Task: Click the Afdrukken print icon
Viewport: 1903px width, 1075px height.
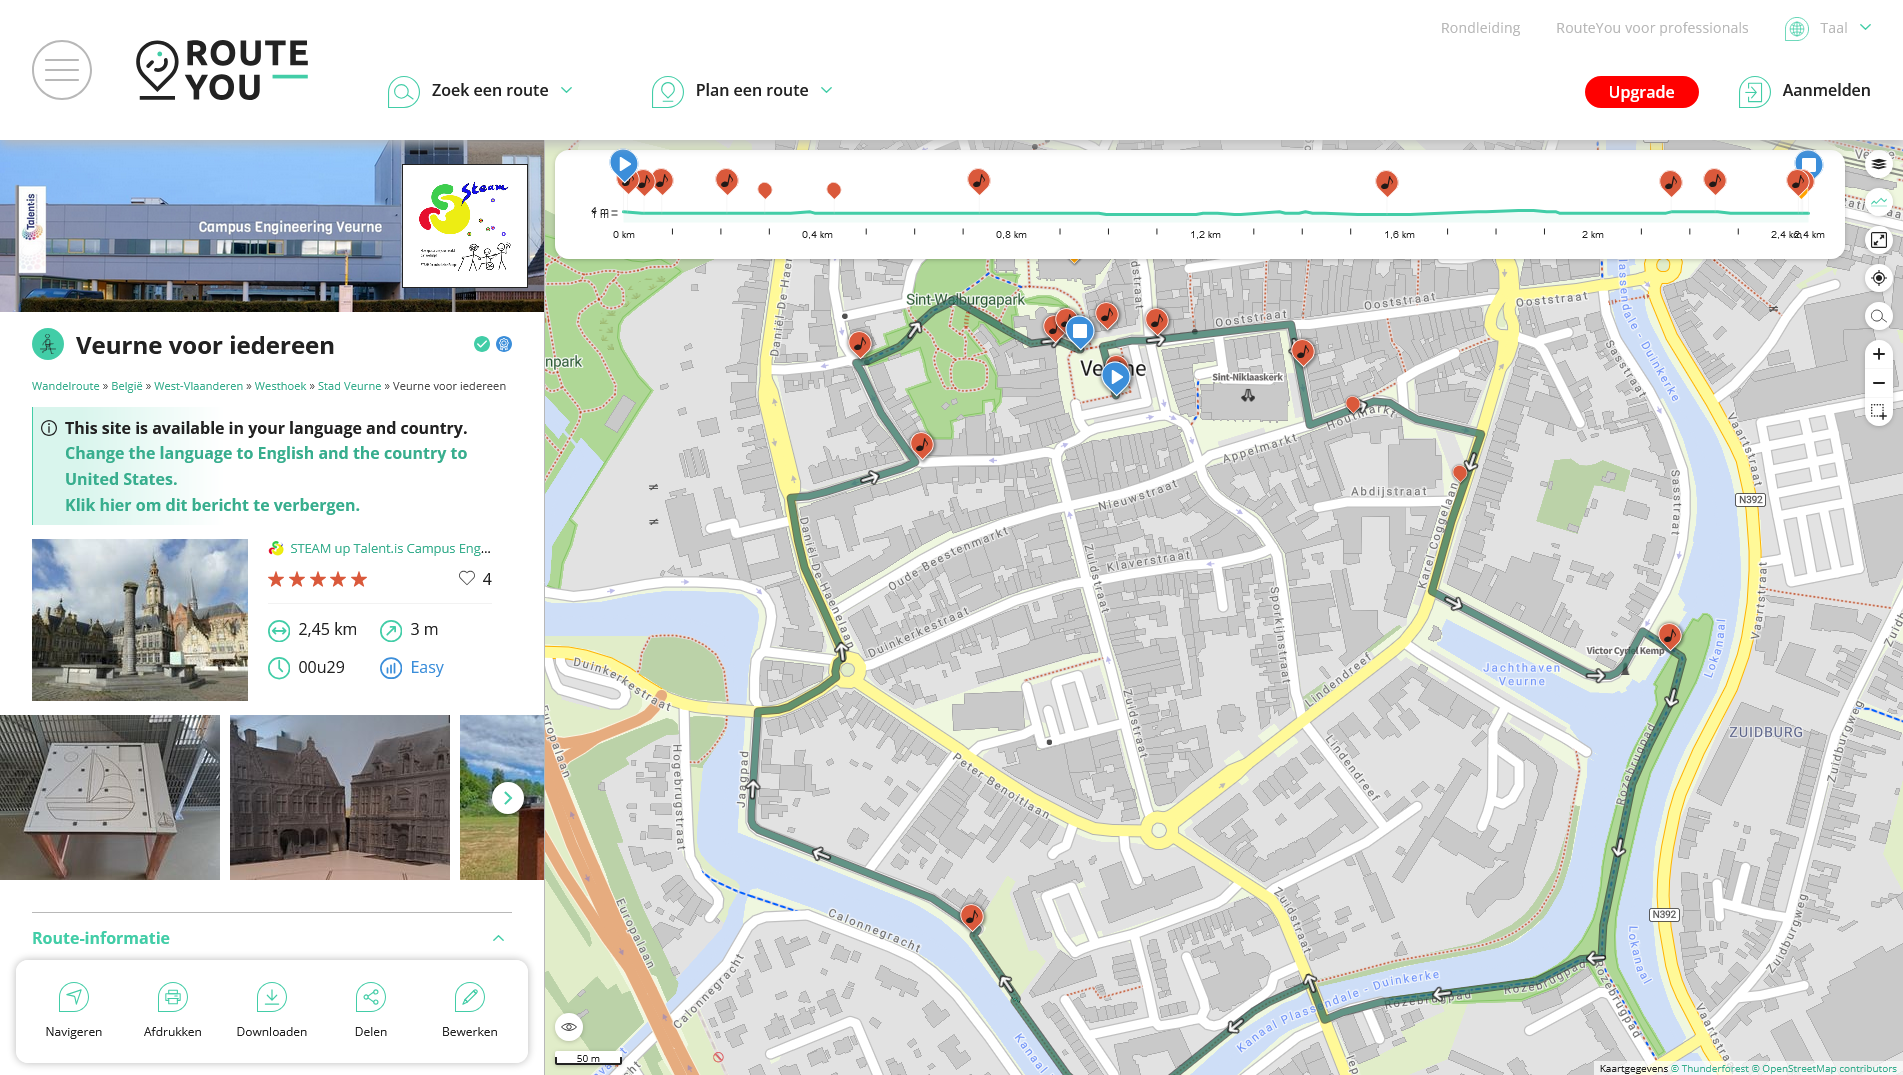Action: pos(173,997)
